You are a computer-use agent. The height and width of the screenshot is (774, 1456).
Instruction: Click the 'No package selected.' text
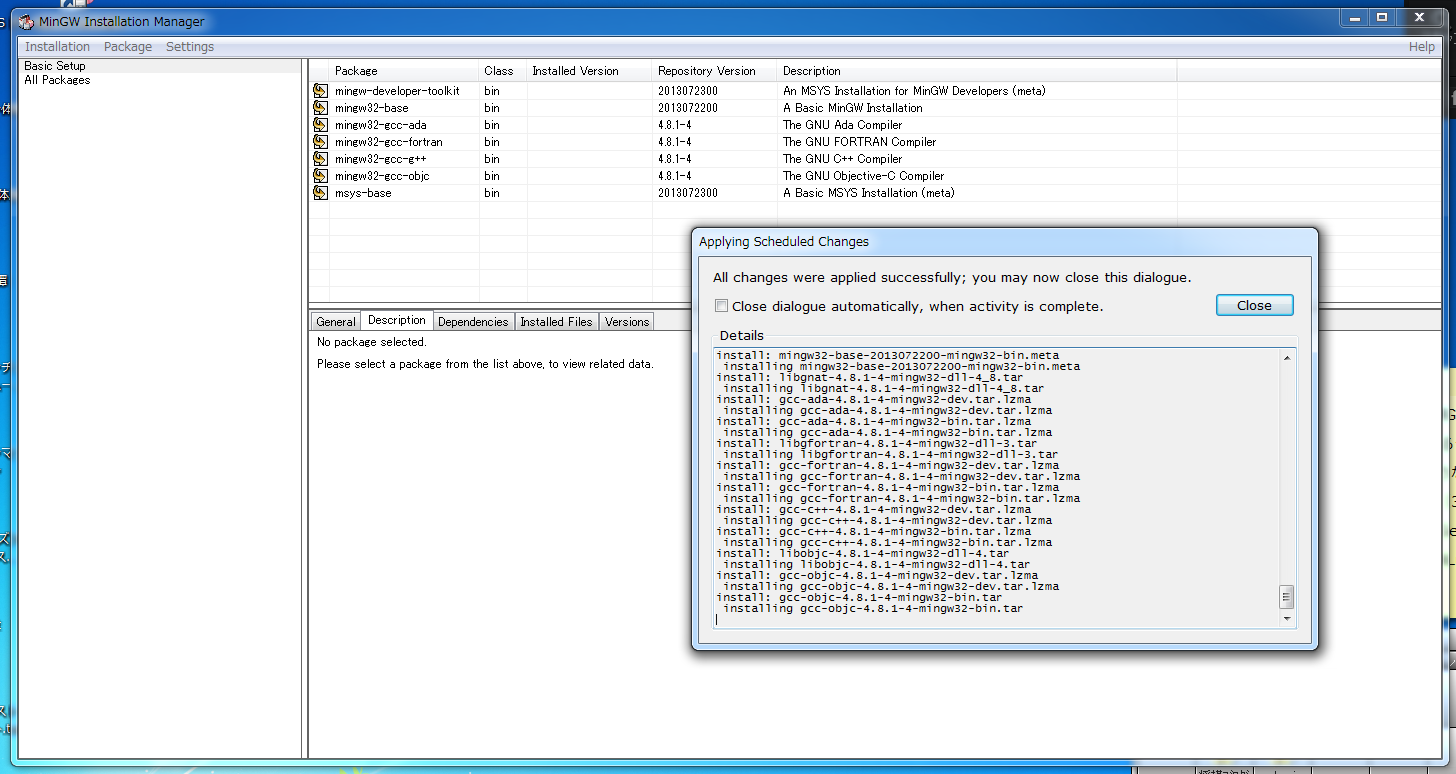(x=371, y=342)
